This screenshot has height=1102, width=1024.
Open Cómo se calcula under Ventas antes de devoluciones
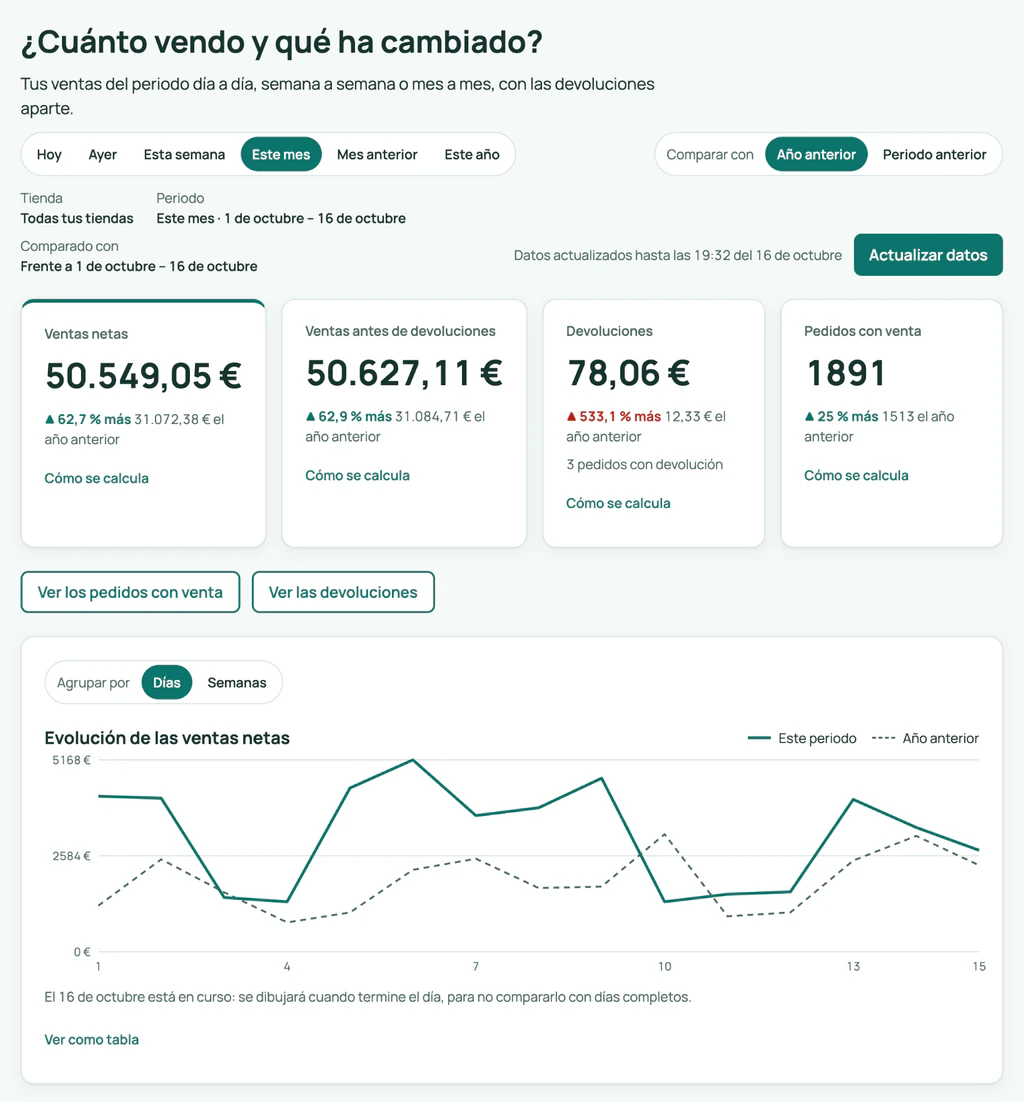(x=357, y=476)
